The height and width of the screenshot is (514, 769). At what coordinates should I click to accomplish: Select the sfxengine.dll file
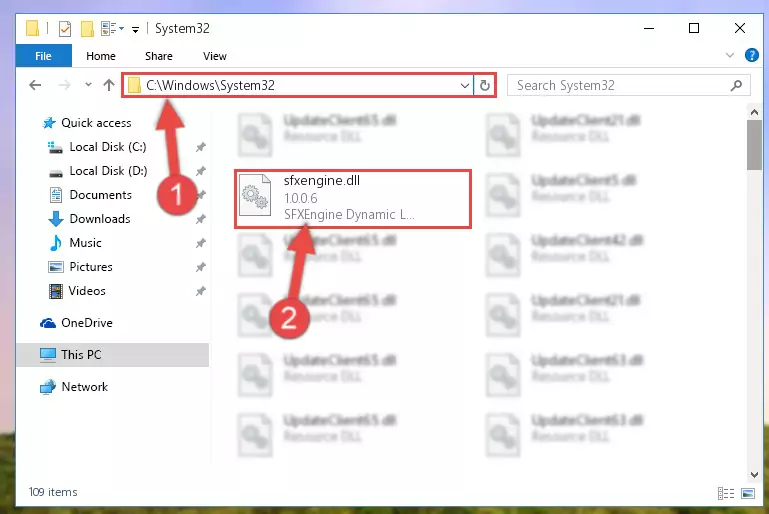[x=353, y=199]
